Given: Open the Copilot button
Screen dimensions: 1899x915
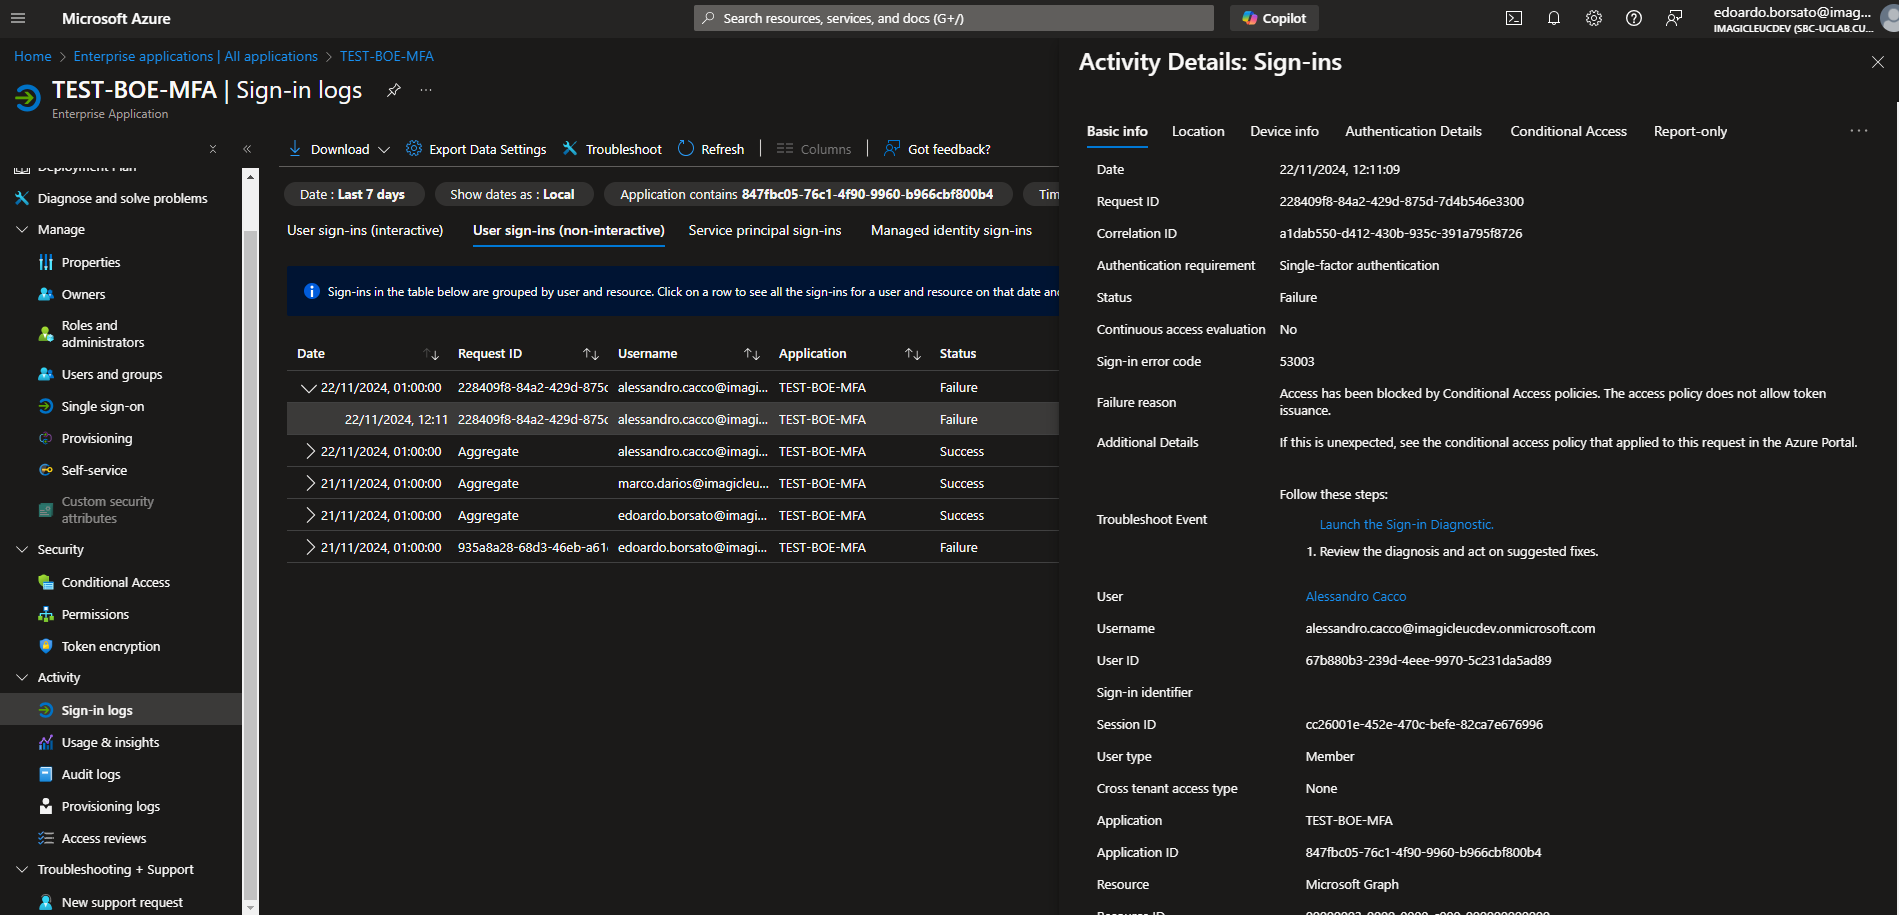Looking at the screenshot, I should point(1274,18).
